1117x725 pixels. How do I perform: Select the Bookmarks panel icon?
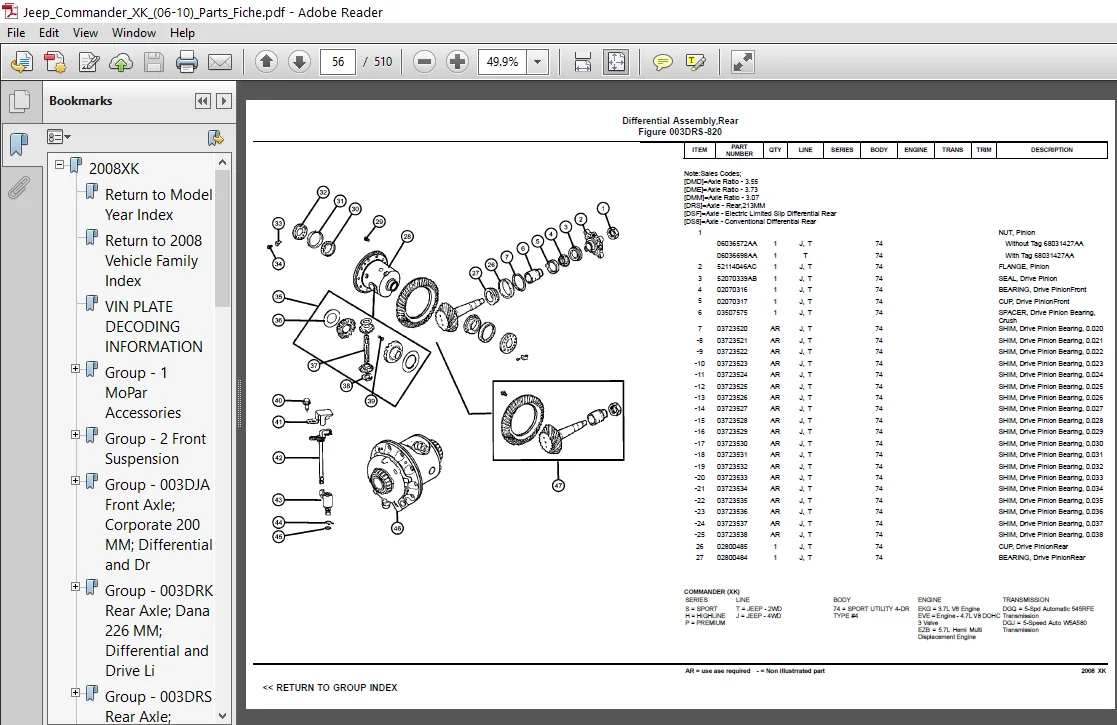[x=19, y=145]
